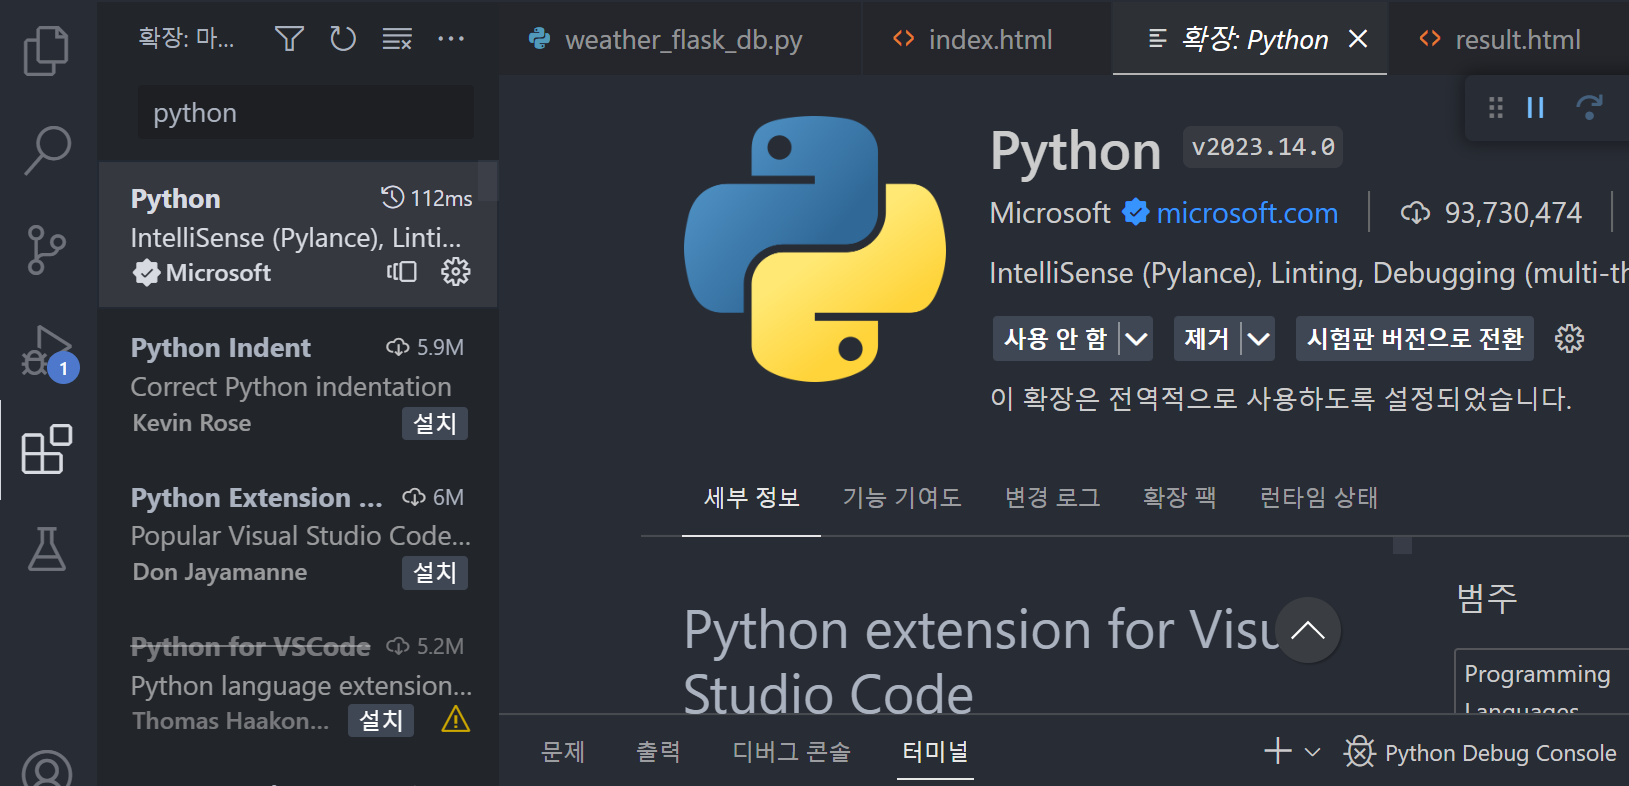Select the Python Indent extension

(x=298, y=384)
